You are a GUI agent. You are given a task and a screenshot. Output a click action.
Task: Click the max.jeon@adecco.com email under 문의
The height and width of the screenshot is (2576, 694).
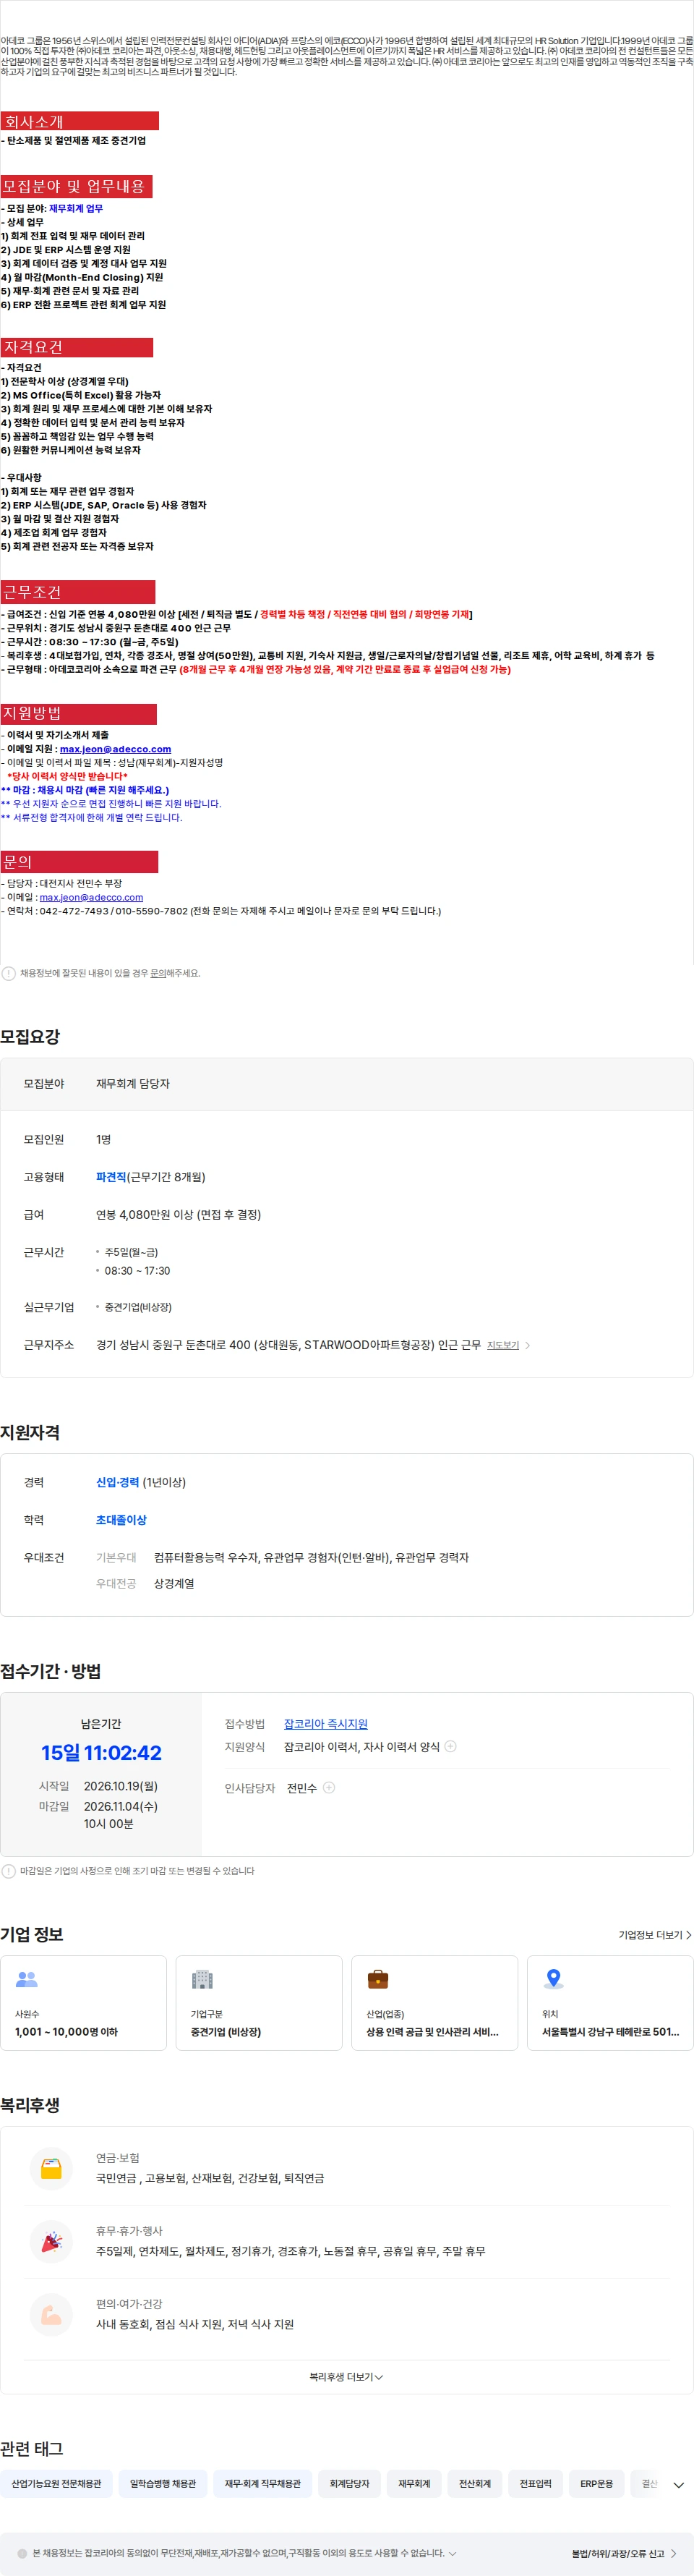click(x=91, y=897)
